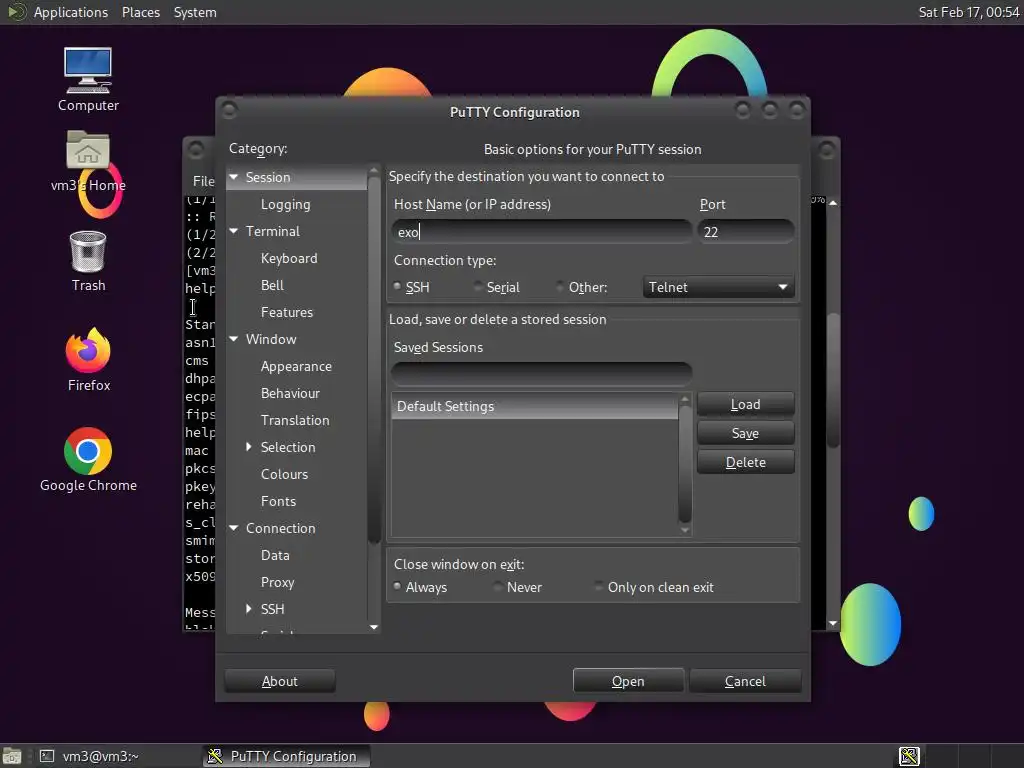Select the Colours category
Screen dimensions: 1024x768
[x=284, y=474]
